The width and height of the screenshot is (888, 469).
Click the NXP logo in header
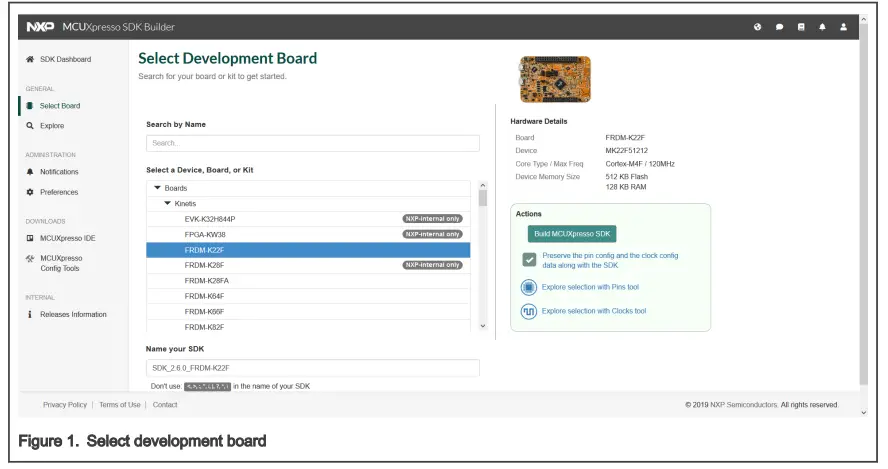tap(40, 27)
